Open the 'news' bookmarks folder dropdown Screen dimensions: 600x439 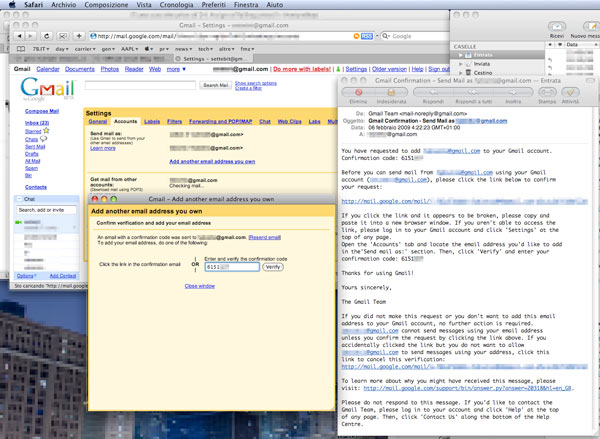pos(183,49)
